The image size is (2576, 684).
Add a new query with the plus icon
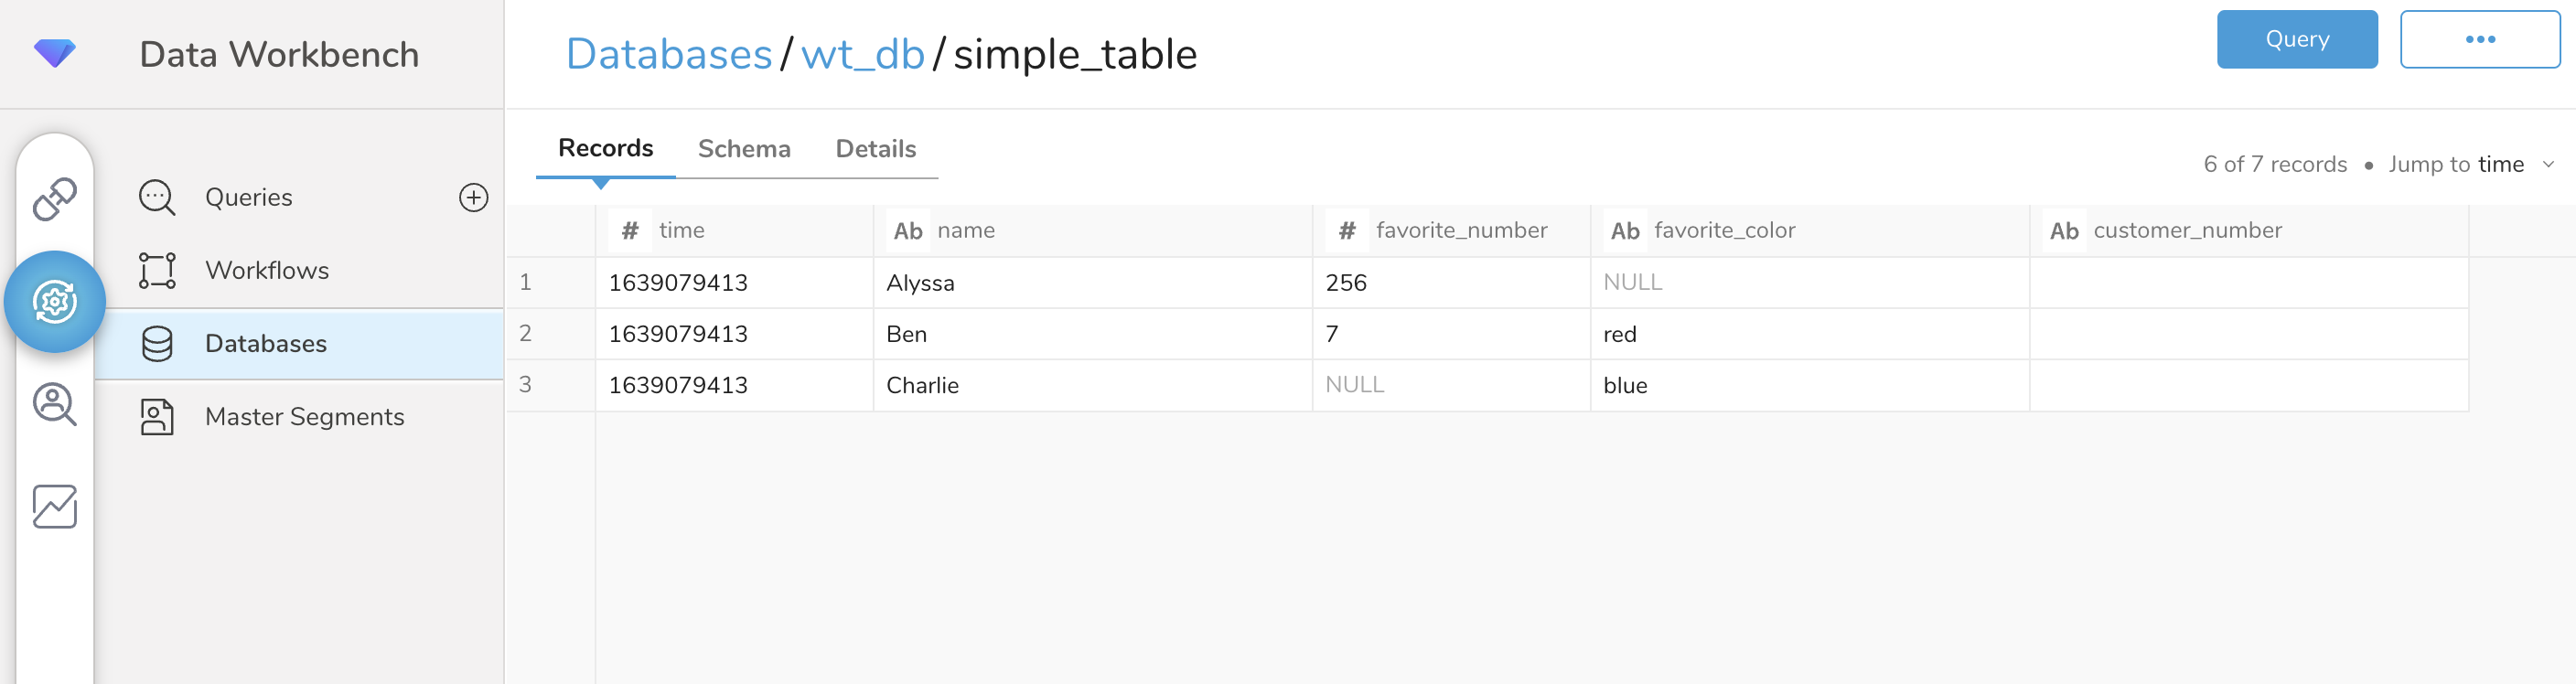click(x=473, y=197)
